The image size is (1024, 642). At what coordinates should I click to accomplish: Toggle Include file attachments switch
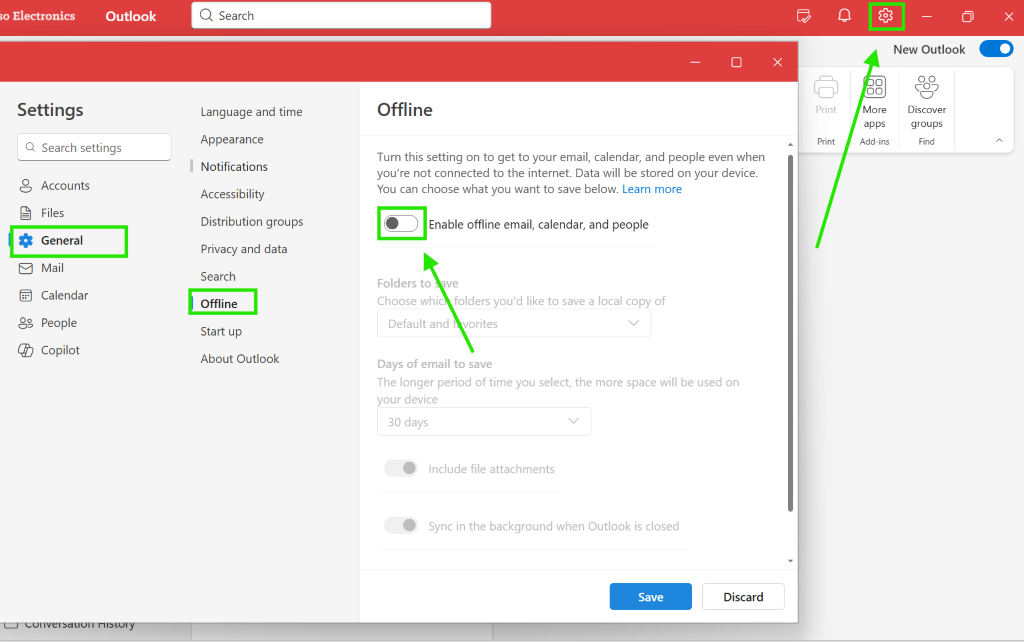(x=401, y=468)
